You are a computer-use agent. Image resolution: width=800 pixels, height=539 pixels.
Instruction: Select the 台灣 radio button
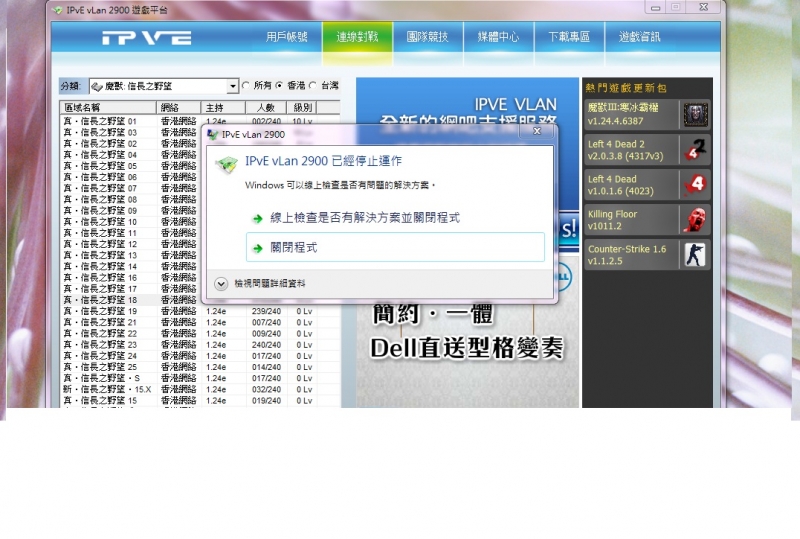click(313, 86)
